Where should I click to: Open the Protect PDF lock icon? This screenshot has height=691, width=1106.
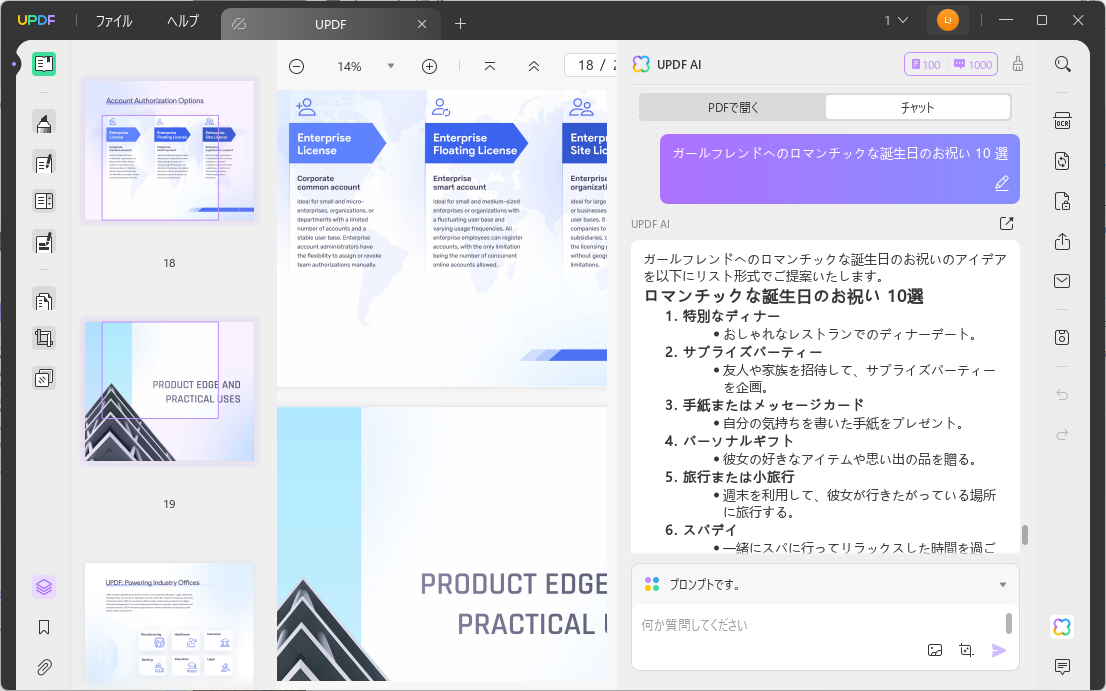[x=1062, y=201]
